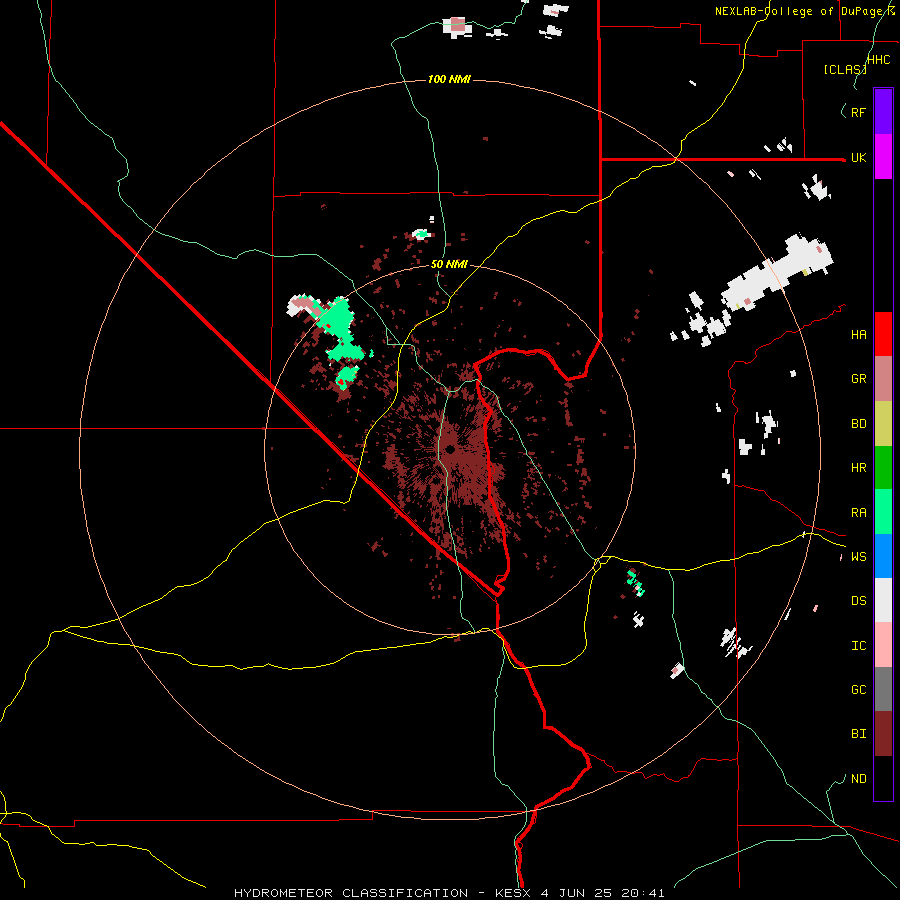Click the 100 NMI range ring label
The width and height of the screenshot is (900, 900).
click(449, 79)
